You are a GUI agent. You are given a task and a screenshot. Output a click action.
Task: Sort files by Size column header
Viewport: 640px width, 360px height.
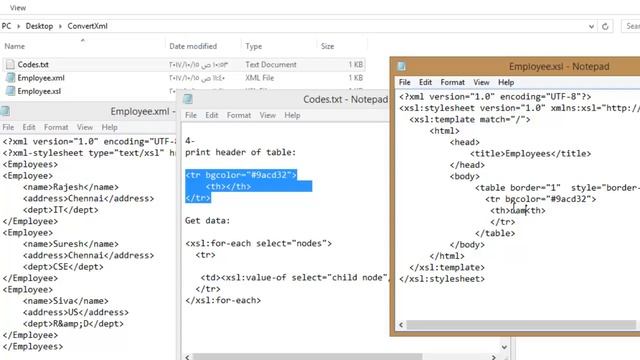point(327,47)
